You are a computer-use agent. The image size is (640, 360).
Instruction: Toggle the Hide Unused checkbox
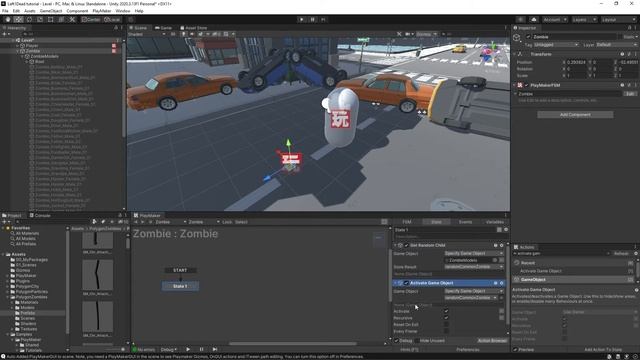pos(417,340)
